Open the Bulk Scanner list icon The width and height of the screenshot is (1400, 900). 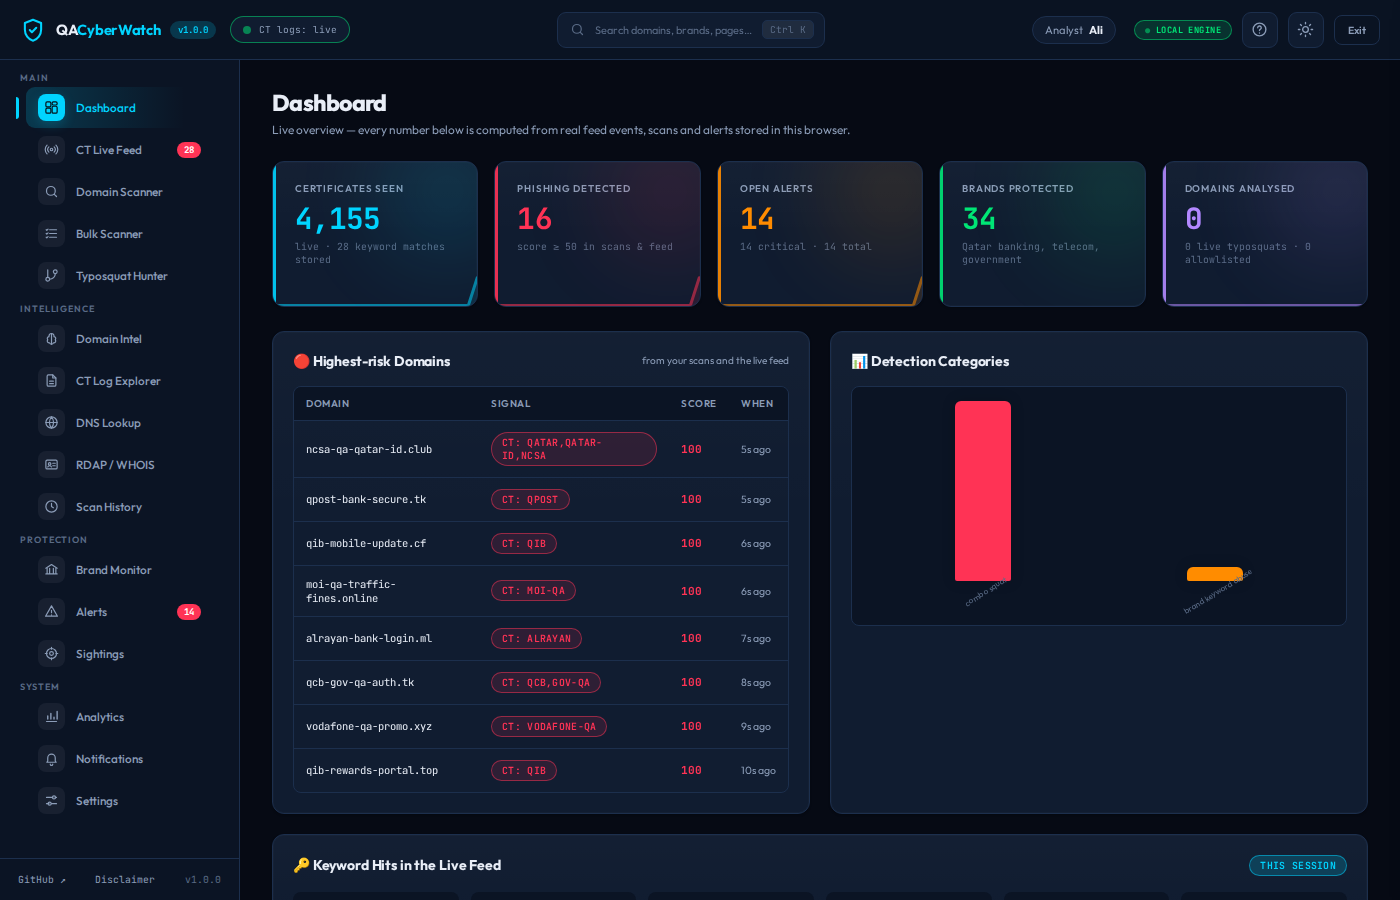click(x=52, y=234)
